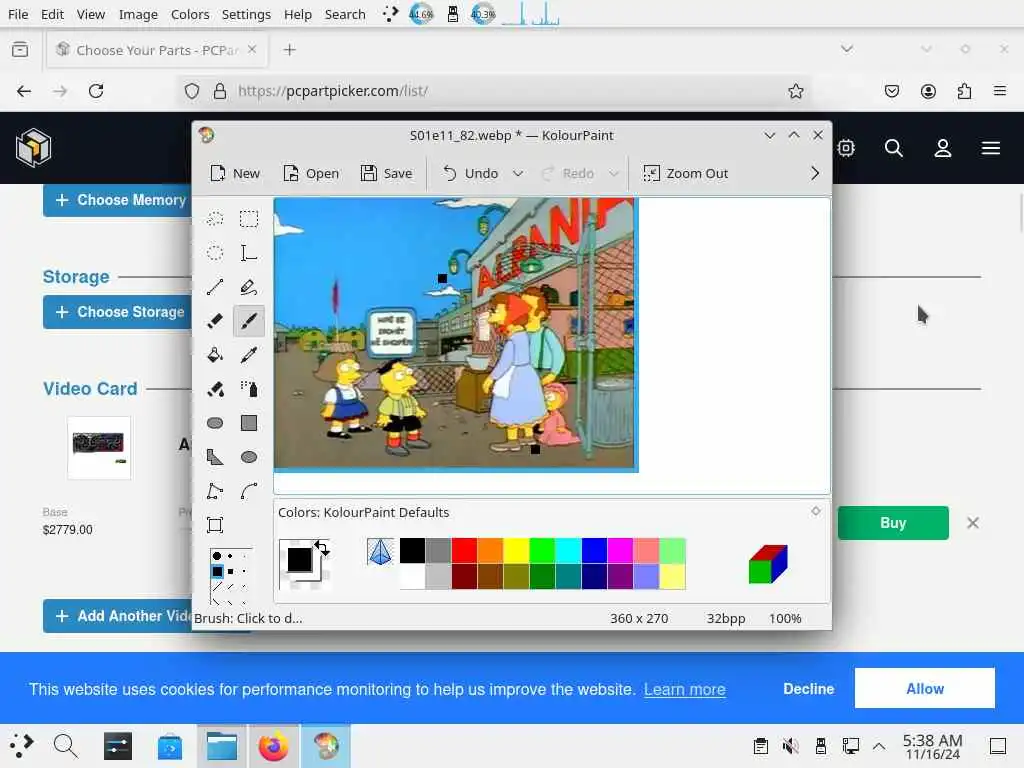Choose the large round brush shape
This screenshot has width=1024, height=768.
tap(217, 556)
